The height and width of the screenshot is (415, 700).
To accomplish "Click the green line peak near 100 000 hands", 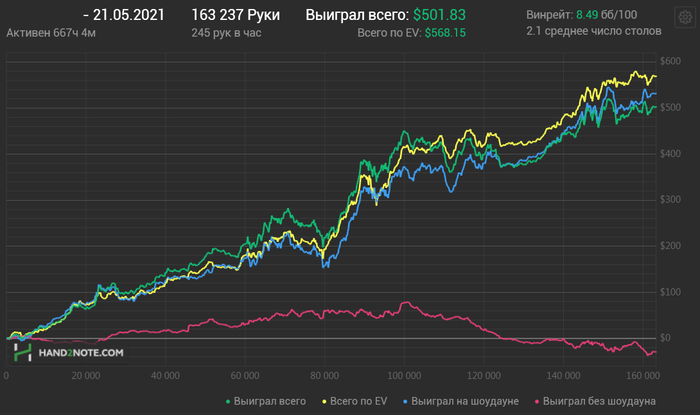I will point(404,132).
